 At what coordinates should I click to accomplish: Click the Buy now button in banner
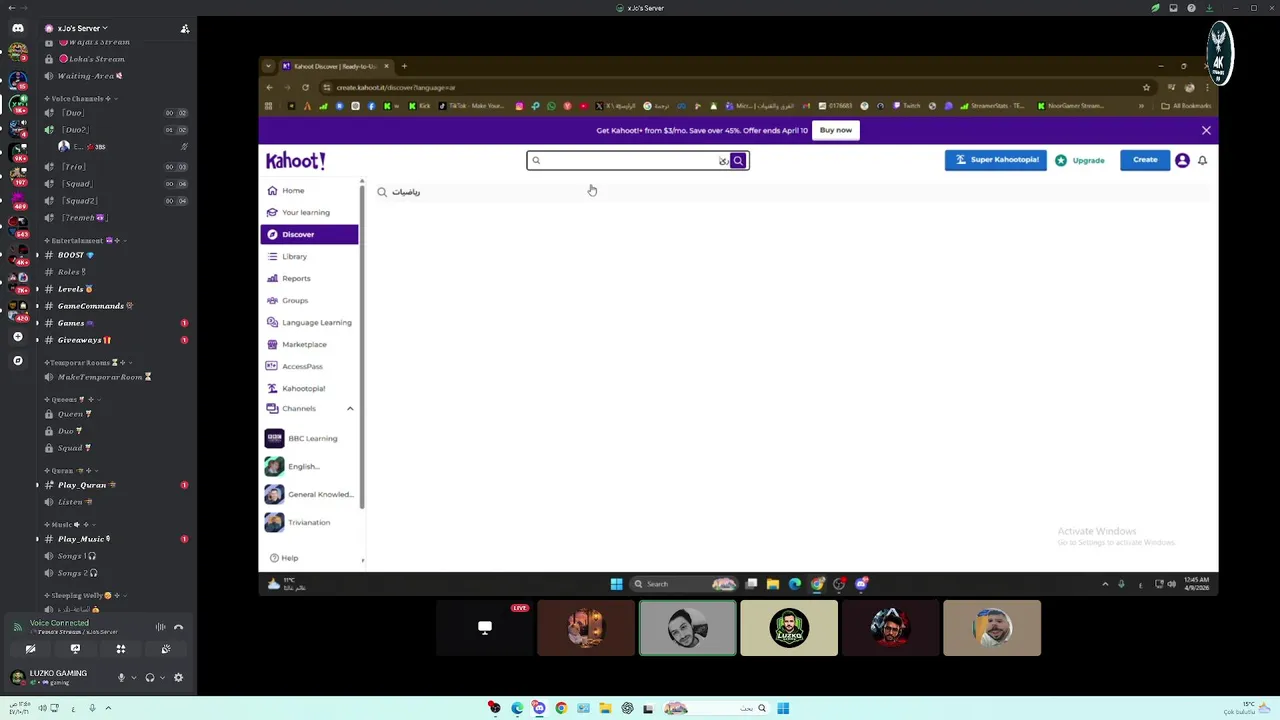pos(836,130)
